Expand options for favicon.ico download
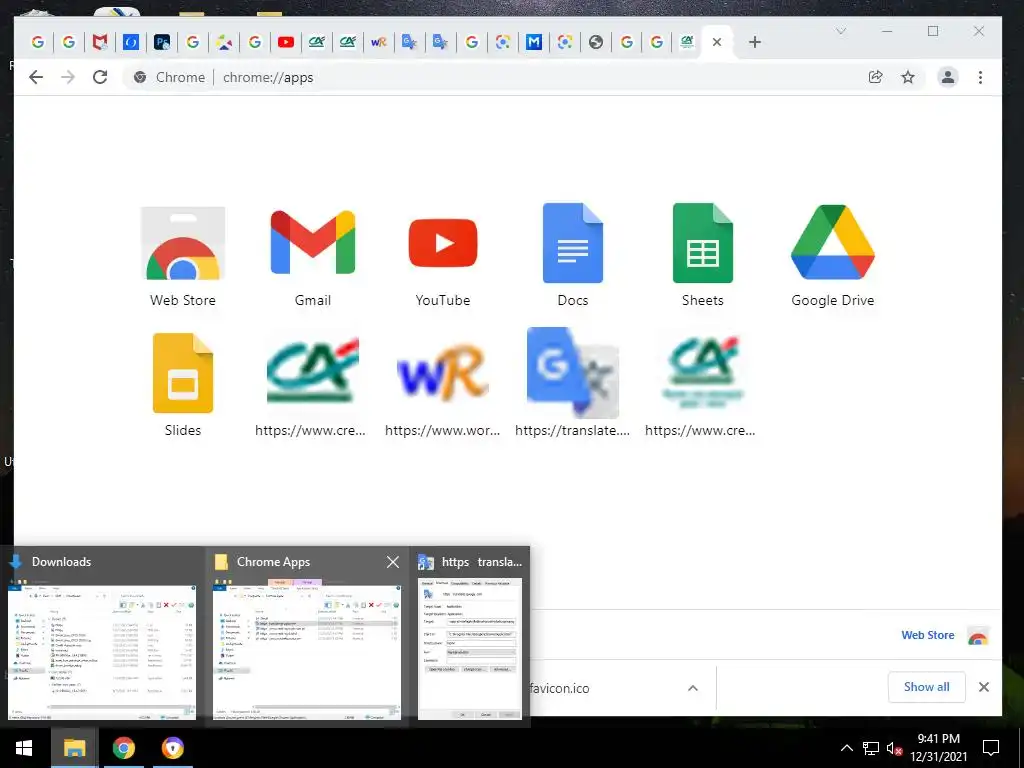Screen dimensions: 1024x768 [693, 688]
